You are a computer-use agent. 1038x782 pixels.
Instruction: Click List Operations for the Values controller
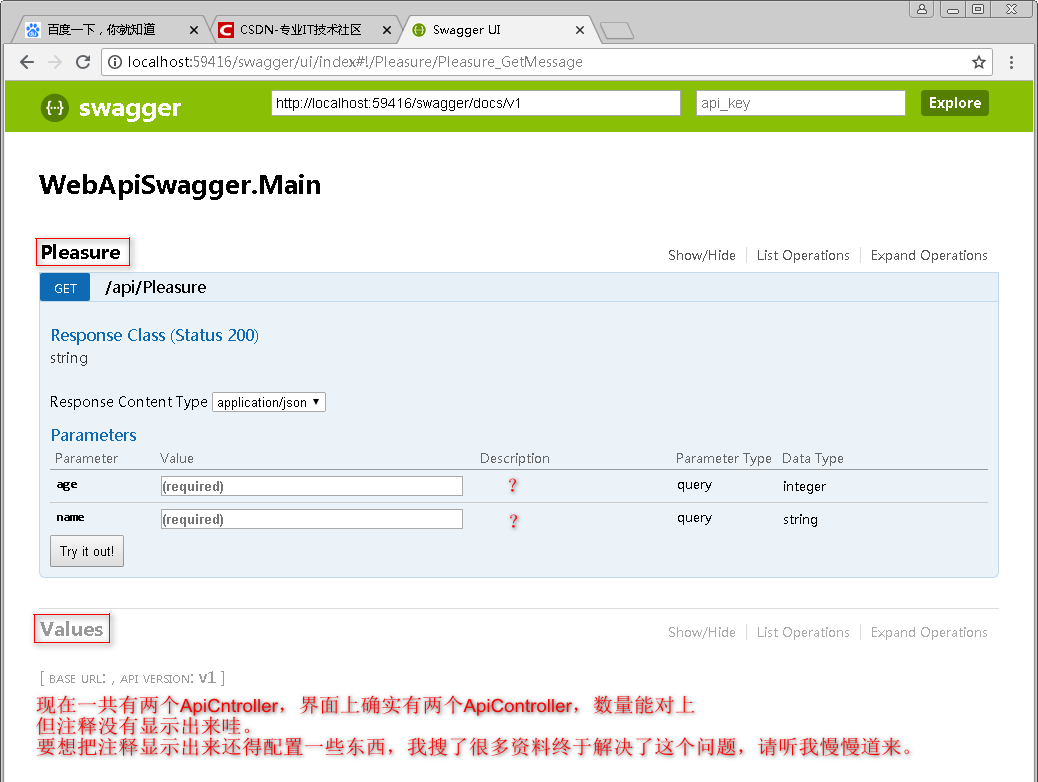click(803, 632)
